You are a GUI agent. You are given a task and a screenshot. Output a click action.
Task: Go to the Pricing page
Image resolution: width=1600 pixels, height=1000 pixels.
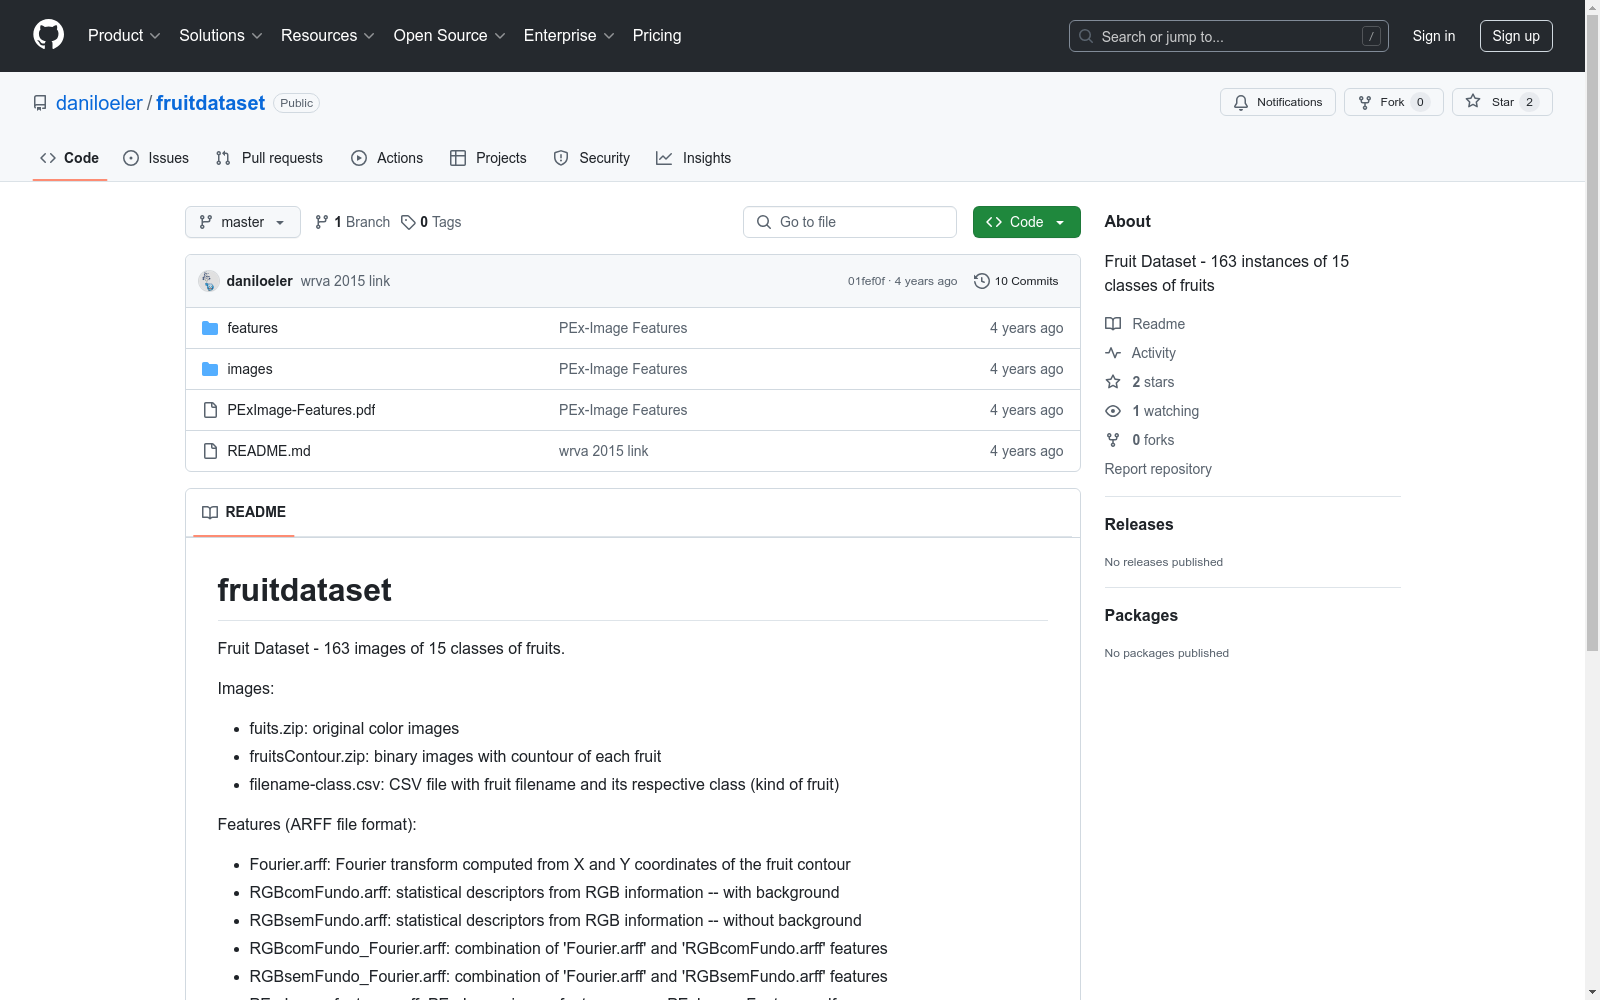[657, 35]
